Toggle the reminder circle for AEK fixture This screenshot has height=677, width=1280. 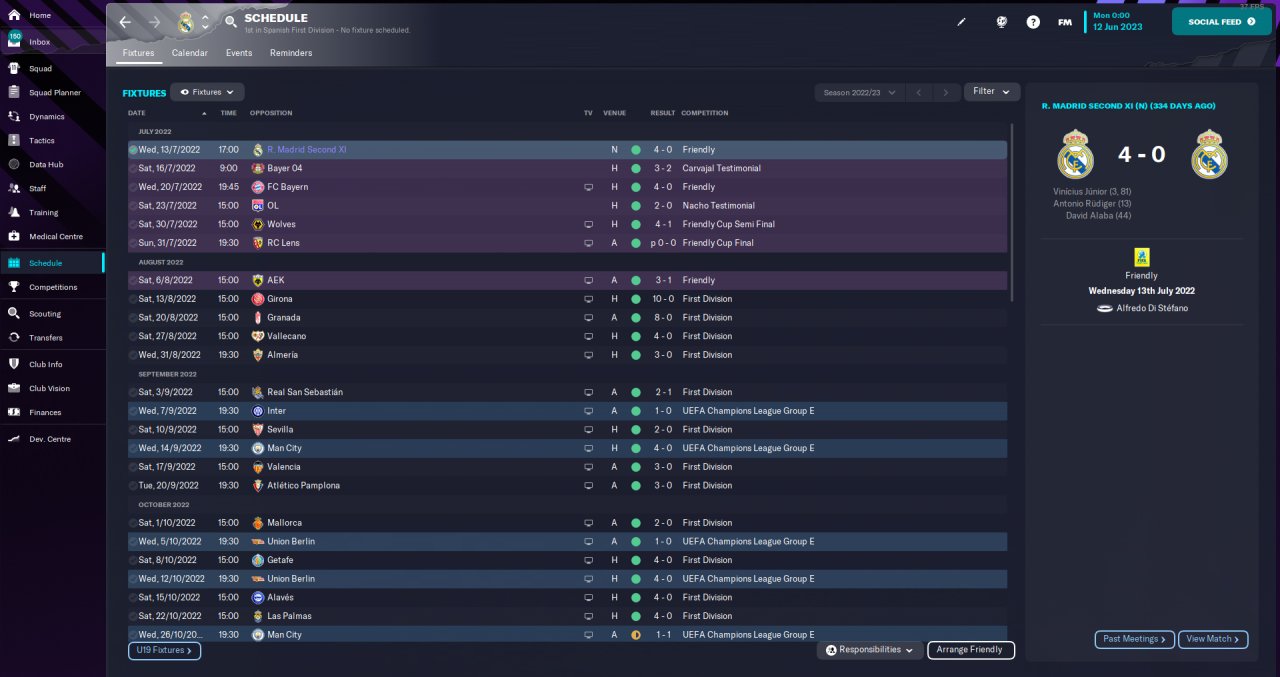[x=133, y=281]
